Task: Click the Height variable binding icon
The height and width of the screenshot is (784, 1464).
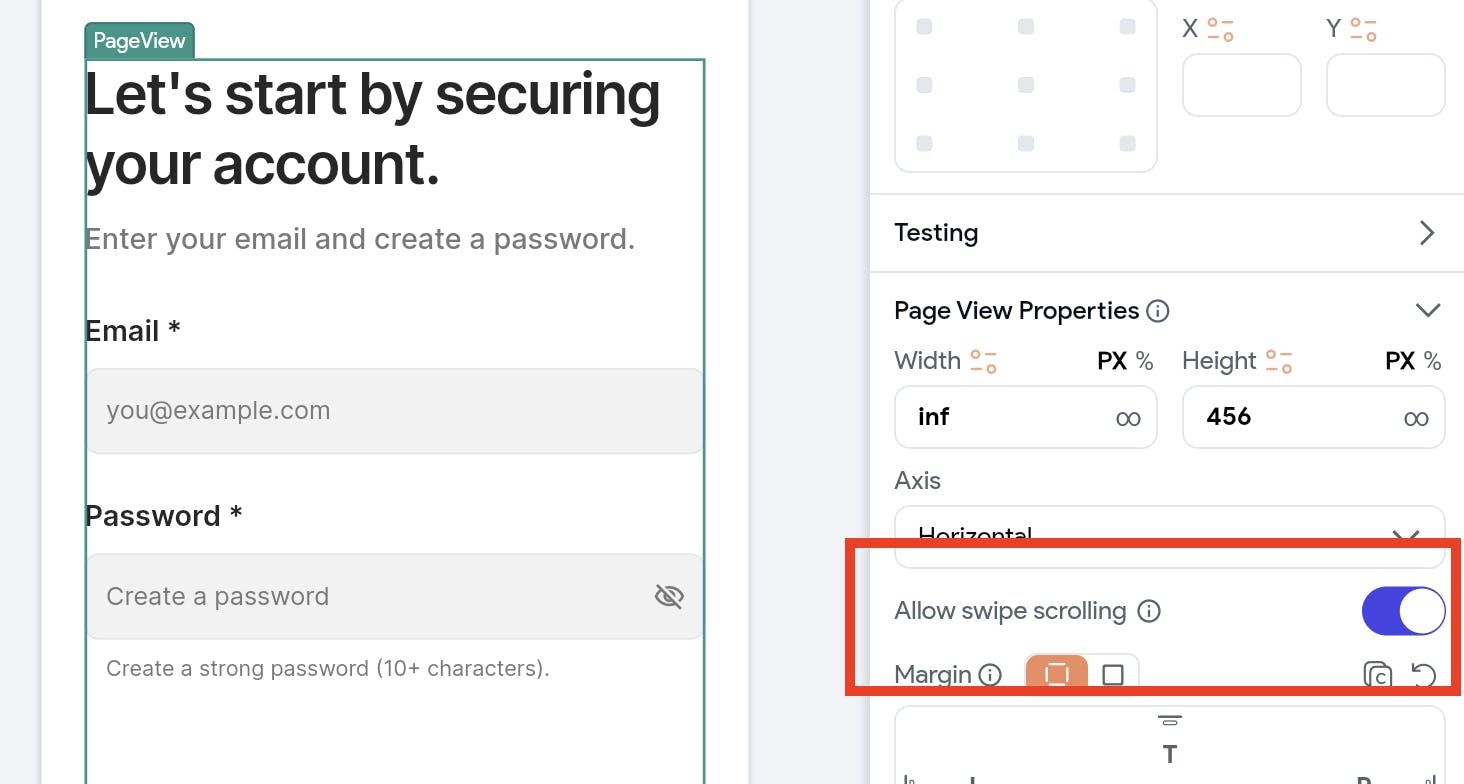Action: (1279, 361)
